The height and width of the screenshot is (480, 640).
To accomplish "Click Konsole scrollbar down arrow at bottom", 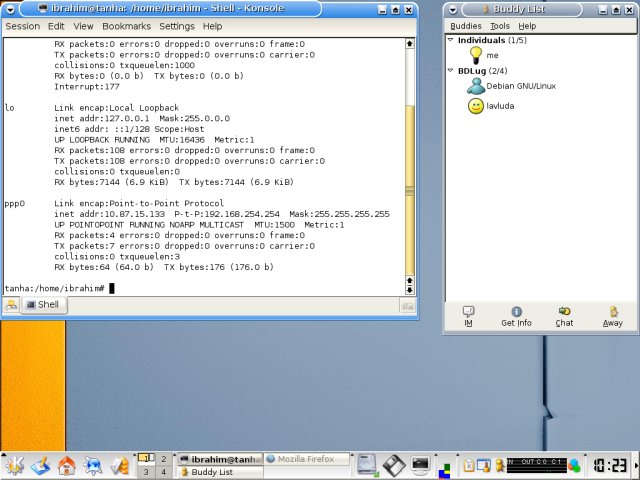I will 410,290.
